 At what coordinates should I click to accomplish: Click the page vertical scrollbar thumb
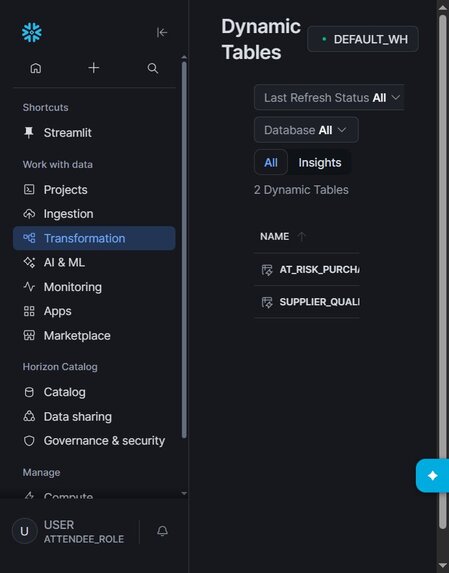444,272
